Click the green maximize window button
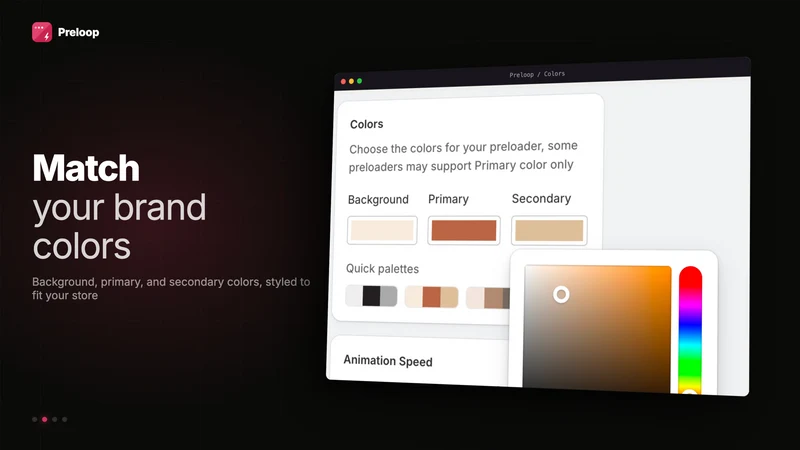800x450 pixels. pos(360,81)
